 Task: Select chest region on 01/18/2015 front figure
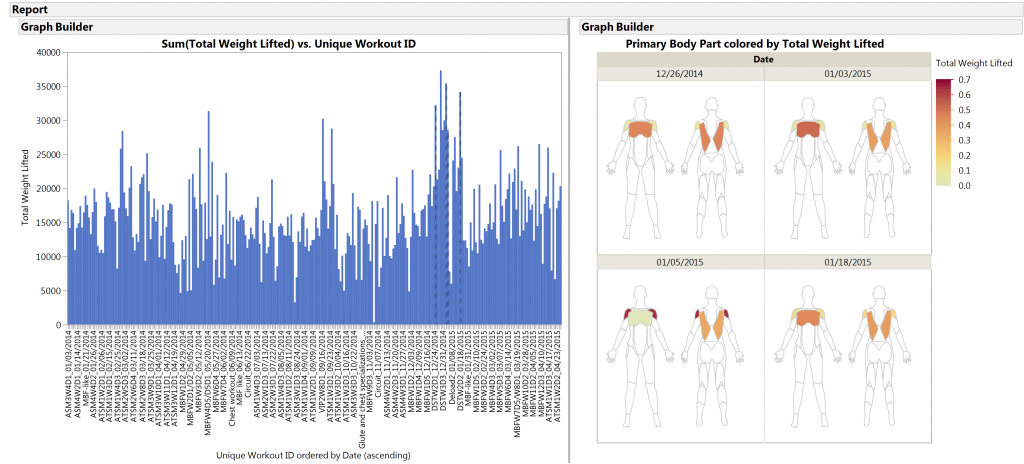[x=808, y=318]
